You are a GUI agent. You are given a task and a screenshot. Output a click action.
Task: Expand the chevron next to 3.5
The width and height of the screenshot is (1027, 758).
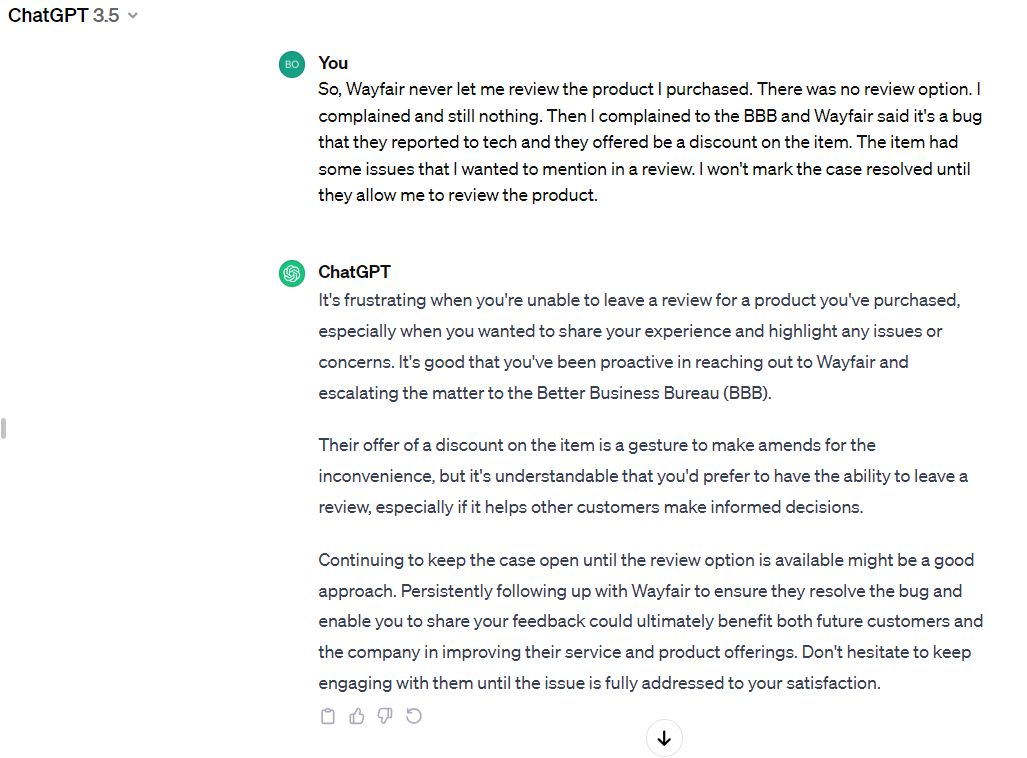tap(133, 16)
